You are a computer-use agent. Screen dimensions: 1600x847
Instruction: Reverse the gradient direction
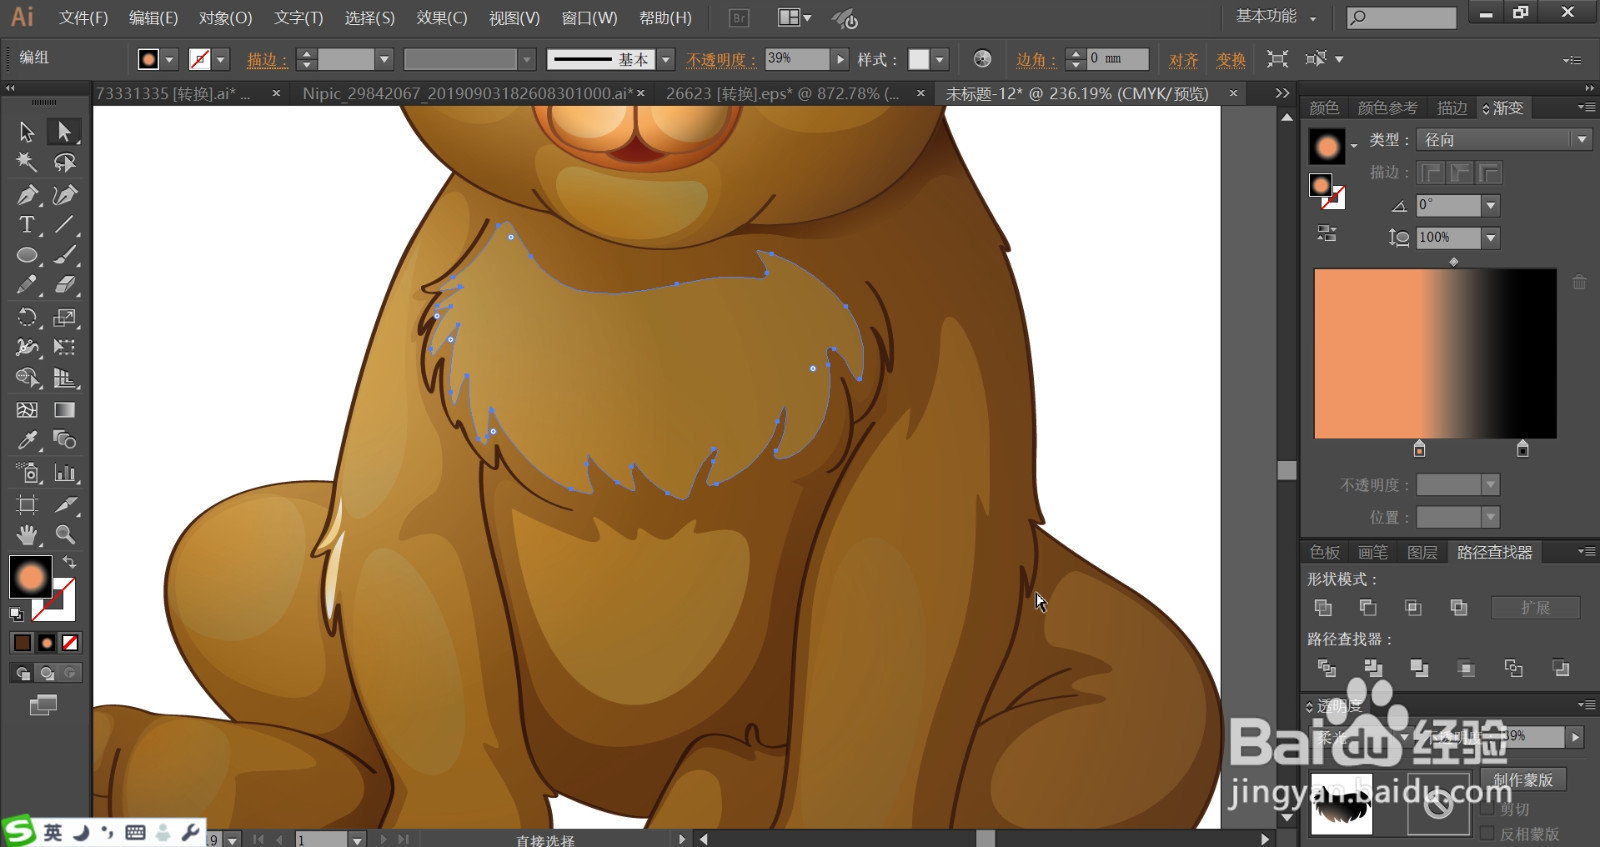[1327, 234]
